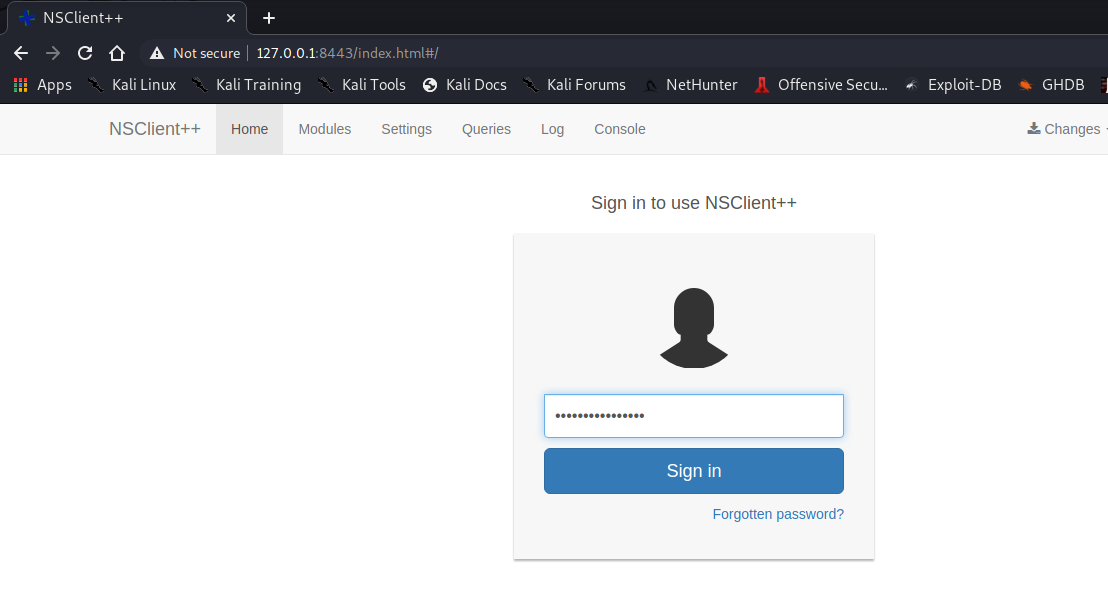Click the browser back arrow

tap(21, 53)
